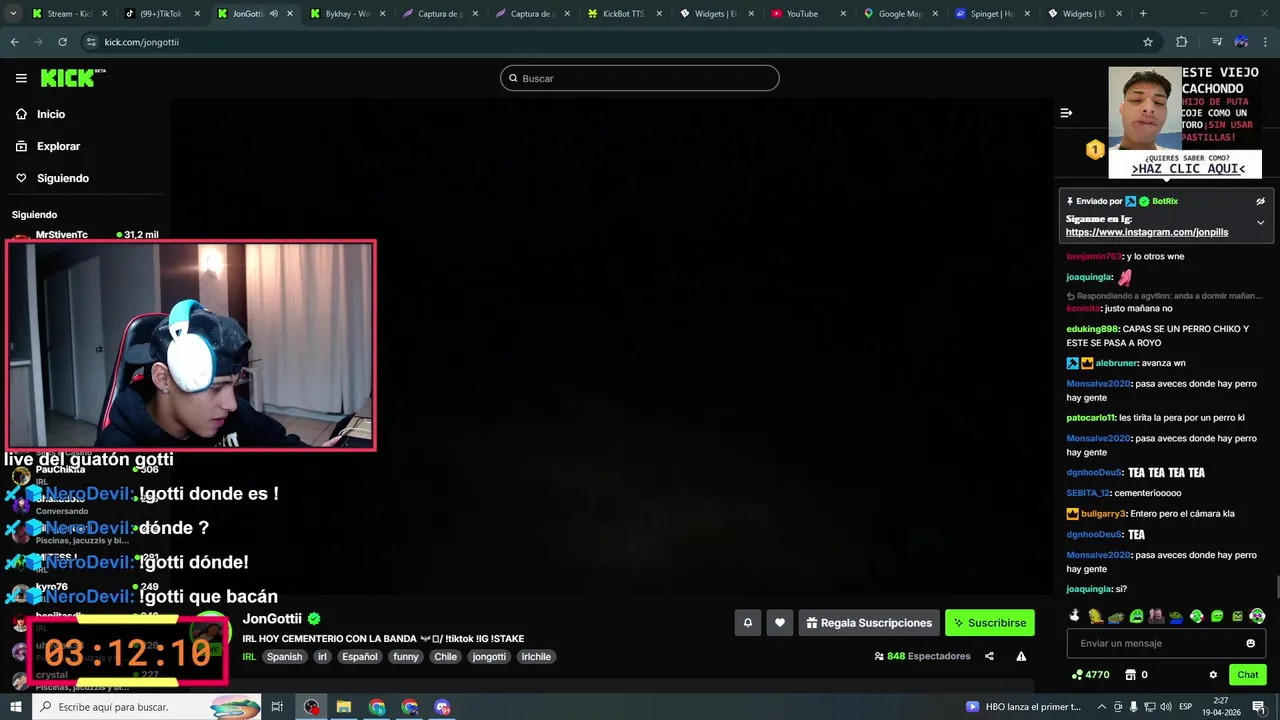Viewport: 1280px width, 720px height.
Task: Open JonGottii channel name
Action: pos(272,619)
